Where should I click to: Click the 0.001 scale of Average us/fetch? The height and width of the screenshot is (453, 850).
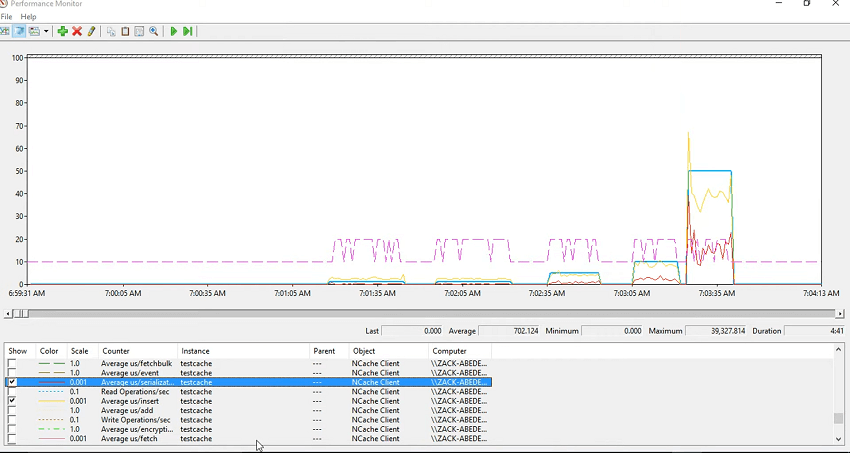pyautogui.click(x=78, y=438)
